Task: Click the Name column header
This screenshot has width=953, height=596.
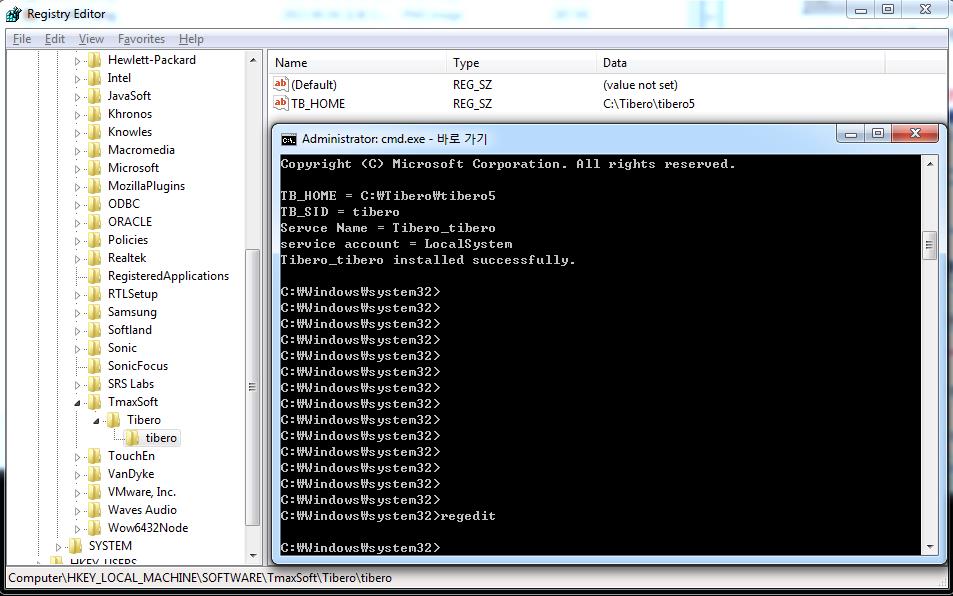Action: point(291,63)
